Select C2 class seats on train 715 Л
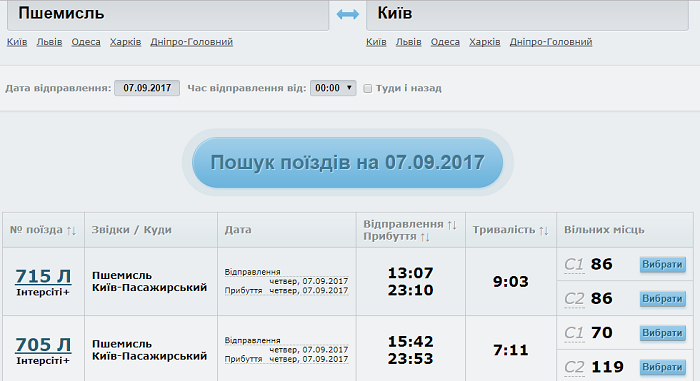 662,299
